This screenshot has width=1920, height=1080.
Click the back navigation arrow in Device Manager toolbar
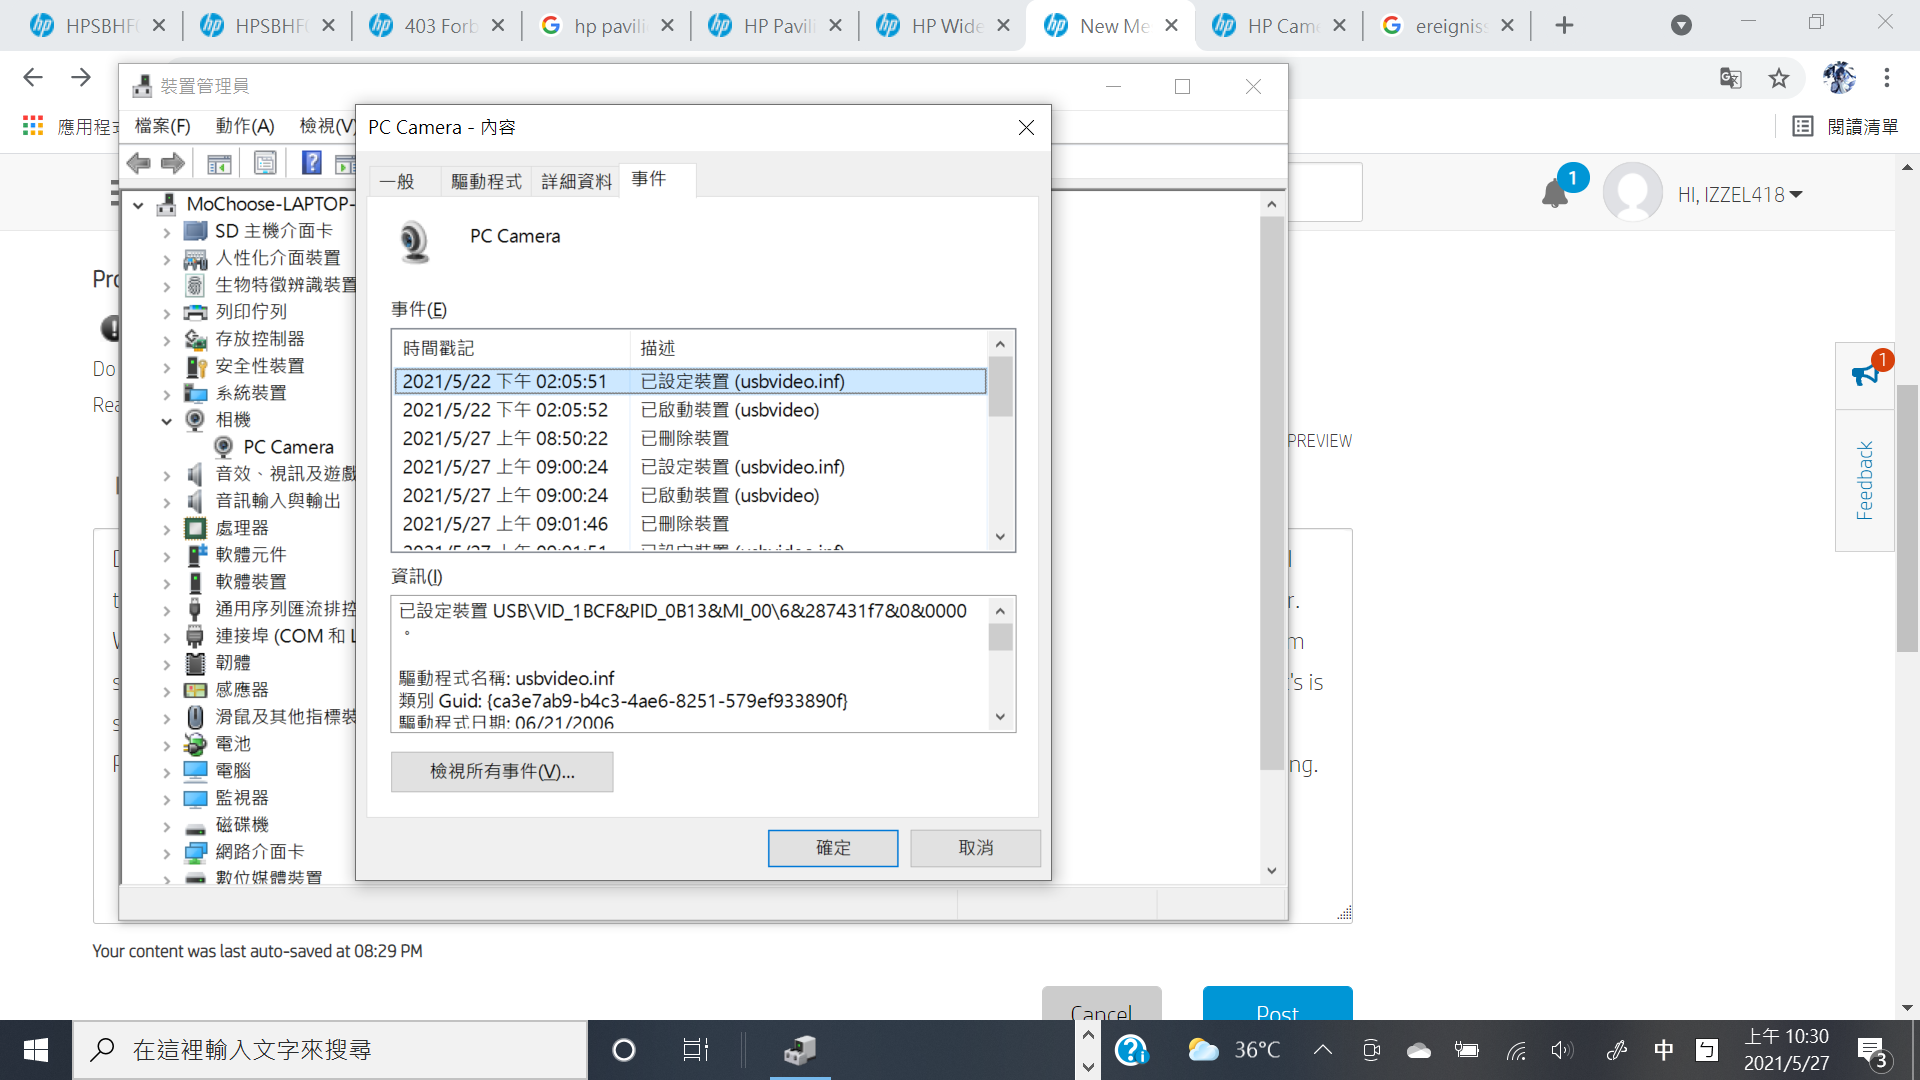[x=139, y=162]
